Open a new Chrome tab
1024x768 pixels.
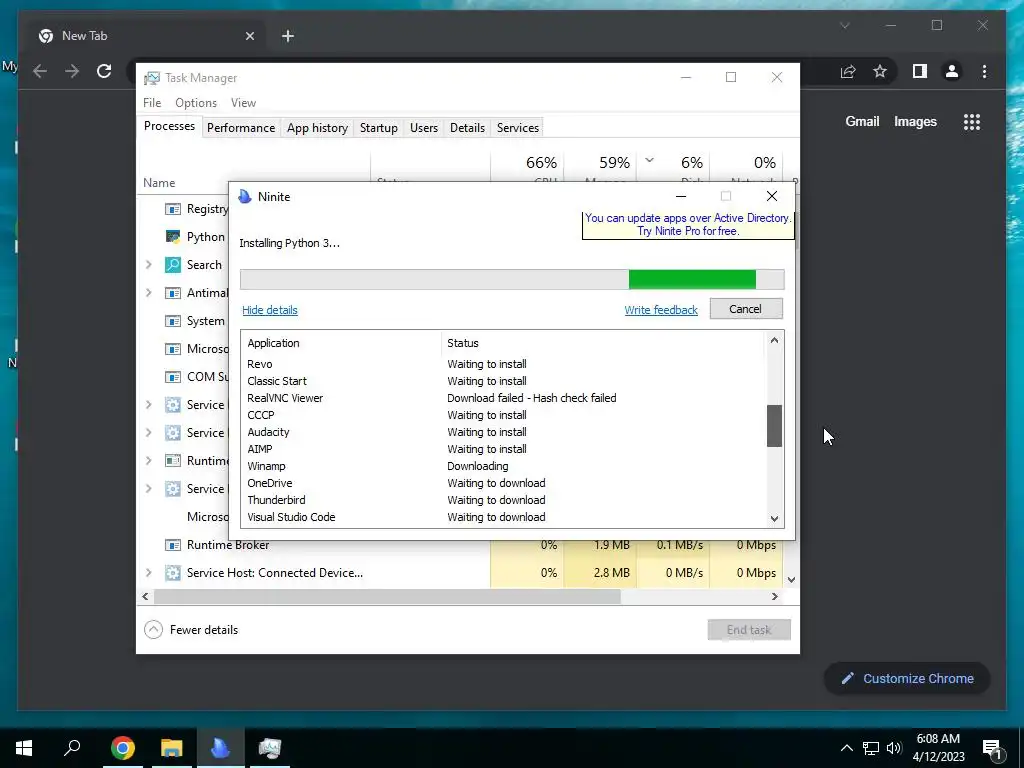tap(288, 36)
